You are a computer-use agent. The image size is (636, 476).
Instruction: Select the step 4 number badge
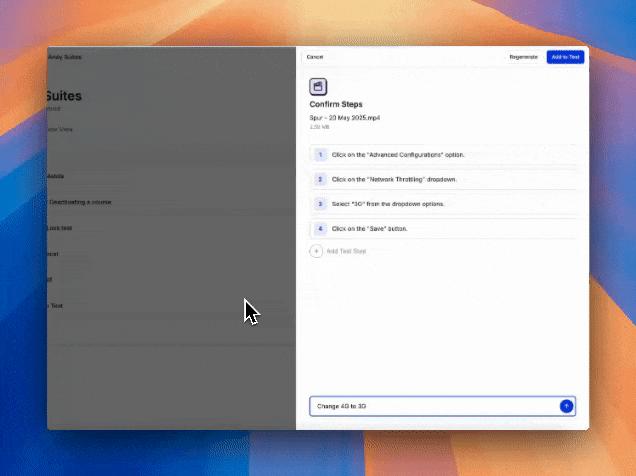coord(320,228)
